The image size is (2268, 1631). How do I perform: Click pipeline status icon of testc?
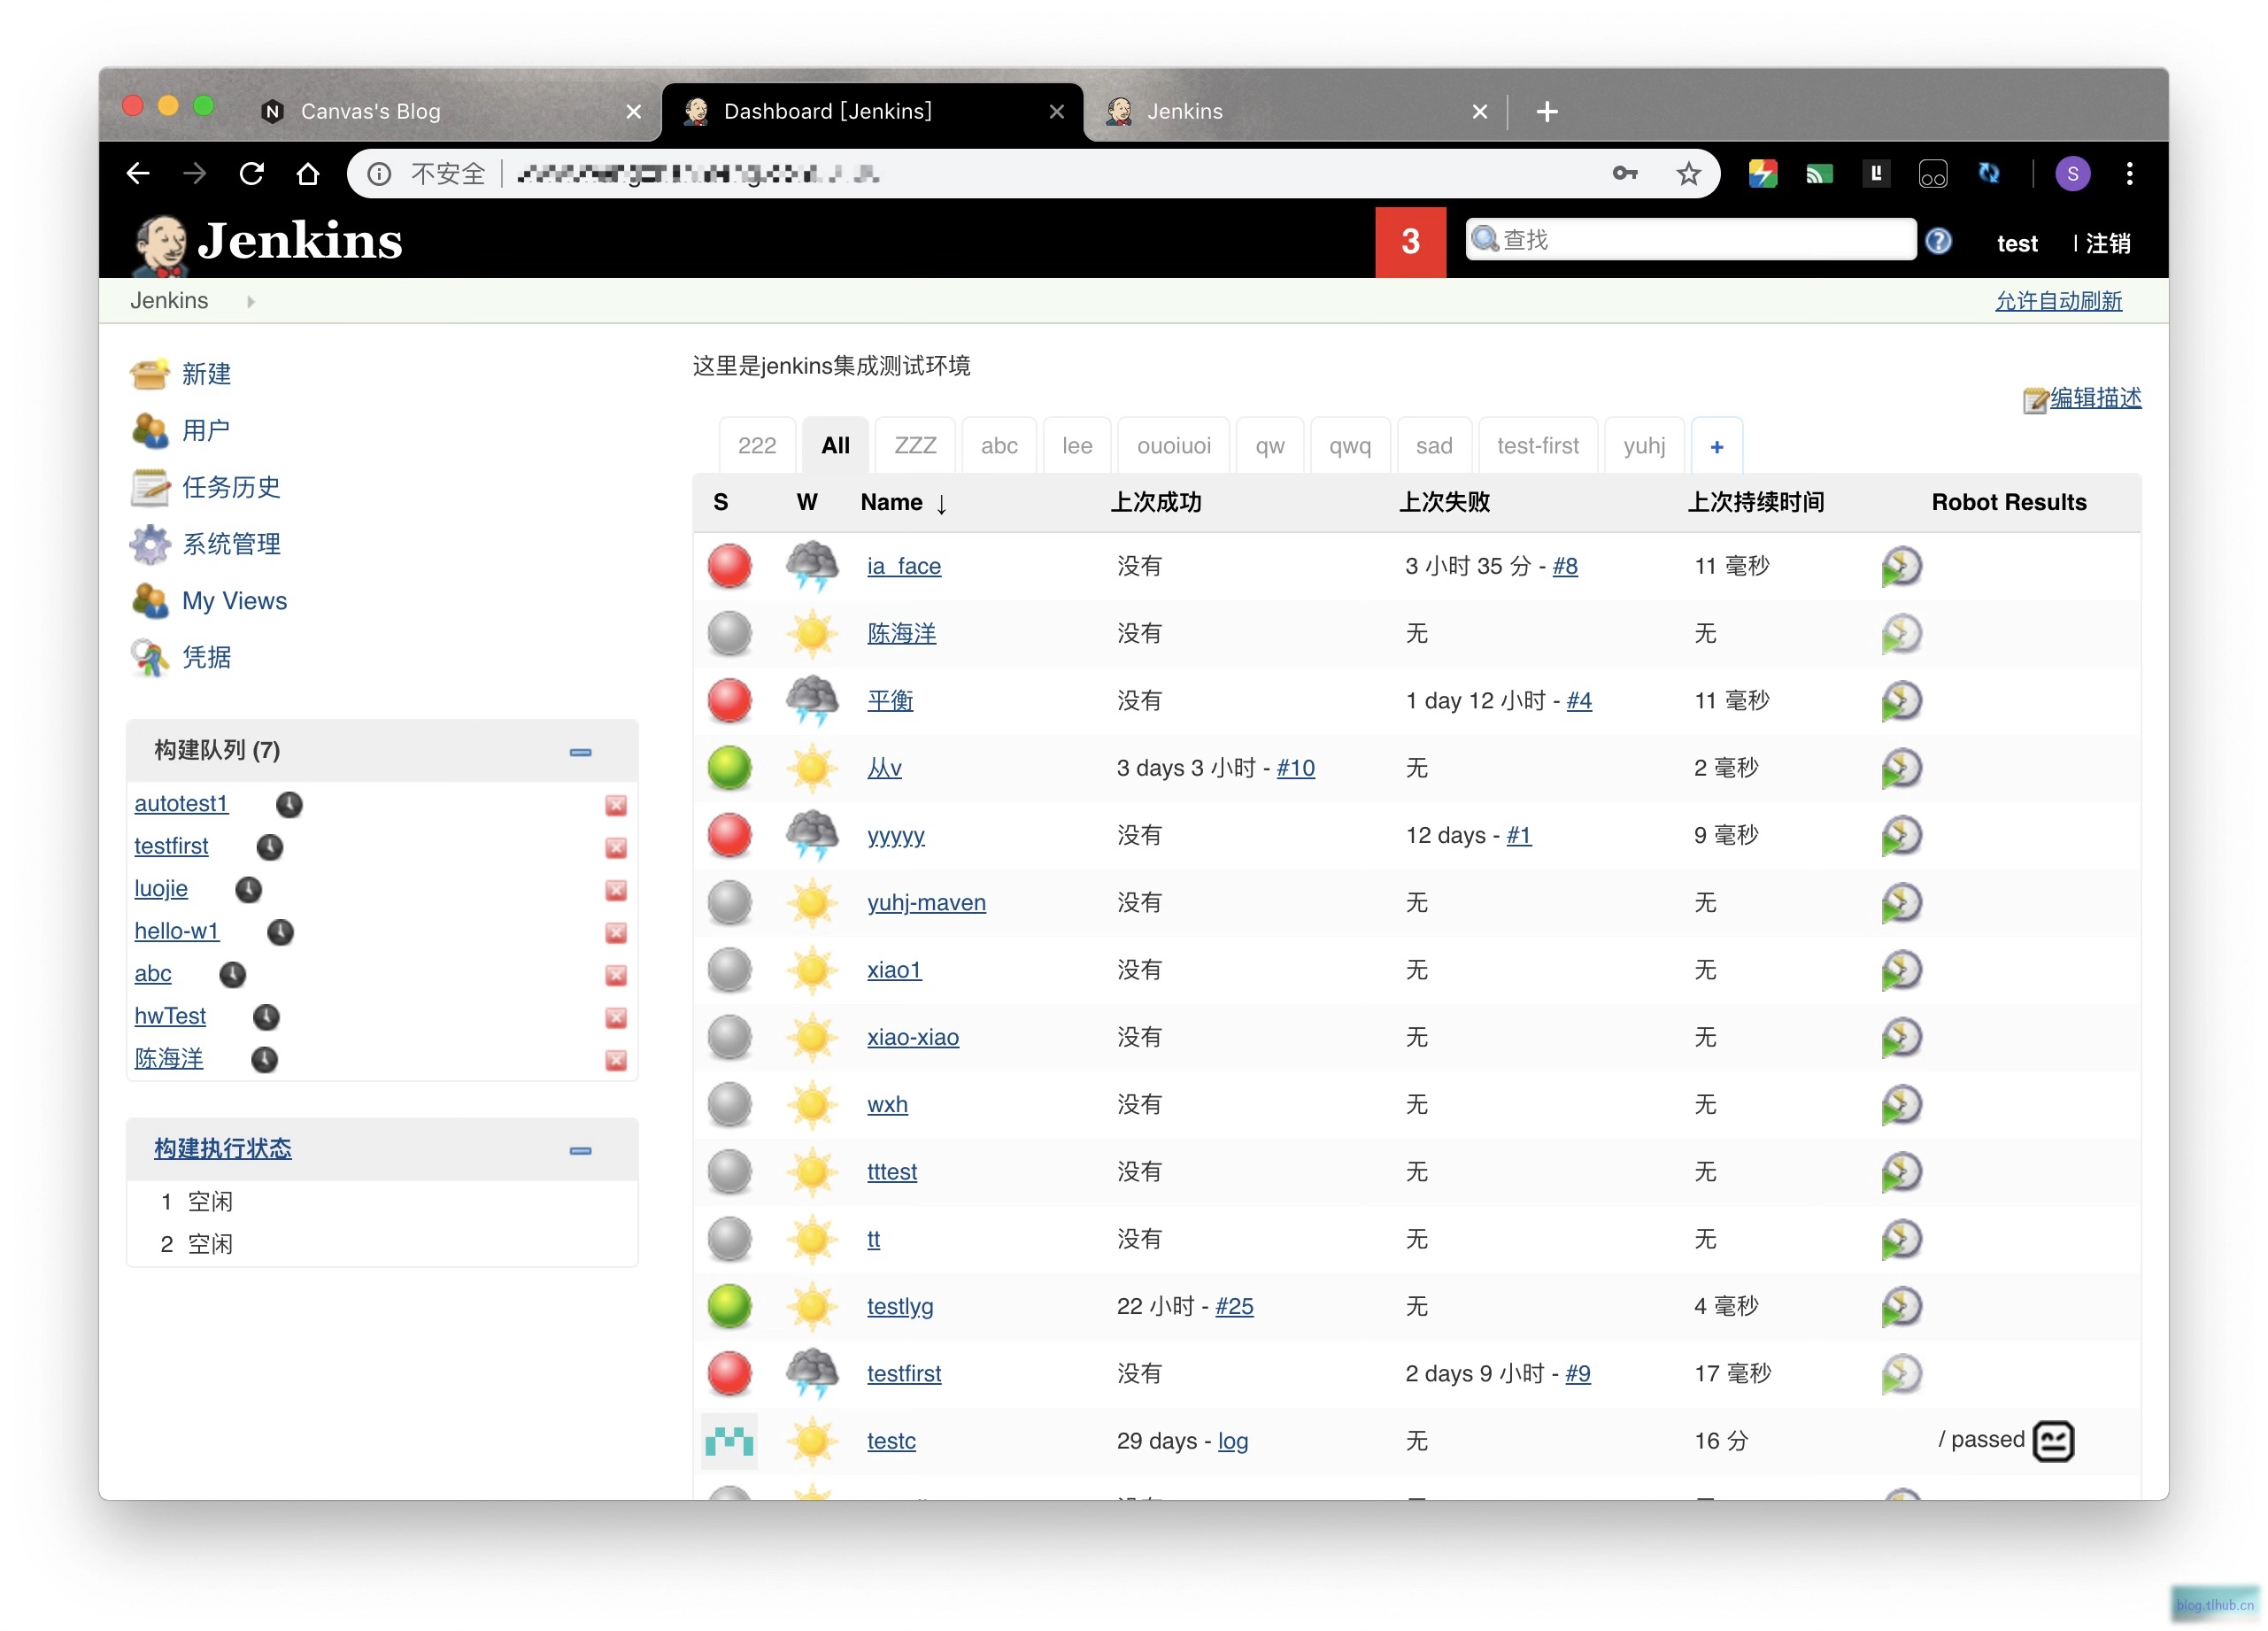coord(729,1441)
